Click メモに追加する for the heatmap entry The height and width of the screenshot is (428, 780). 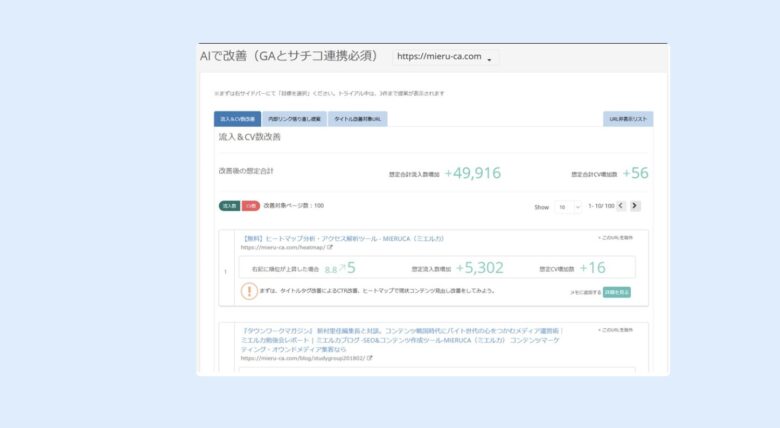[585, 292]
